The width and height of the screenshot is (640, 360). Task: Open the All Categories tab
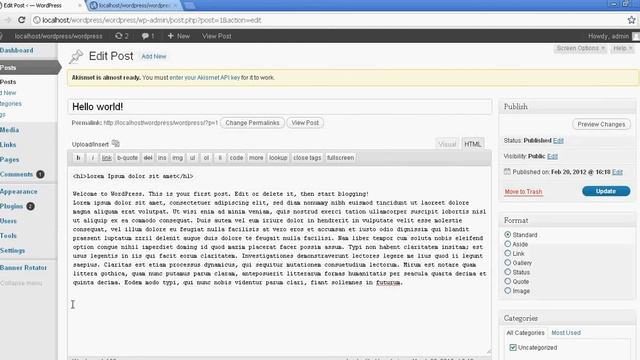(525, 333)
